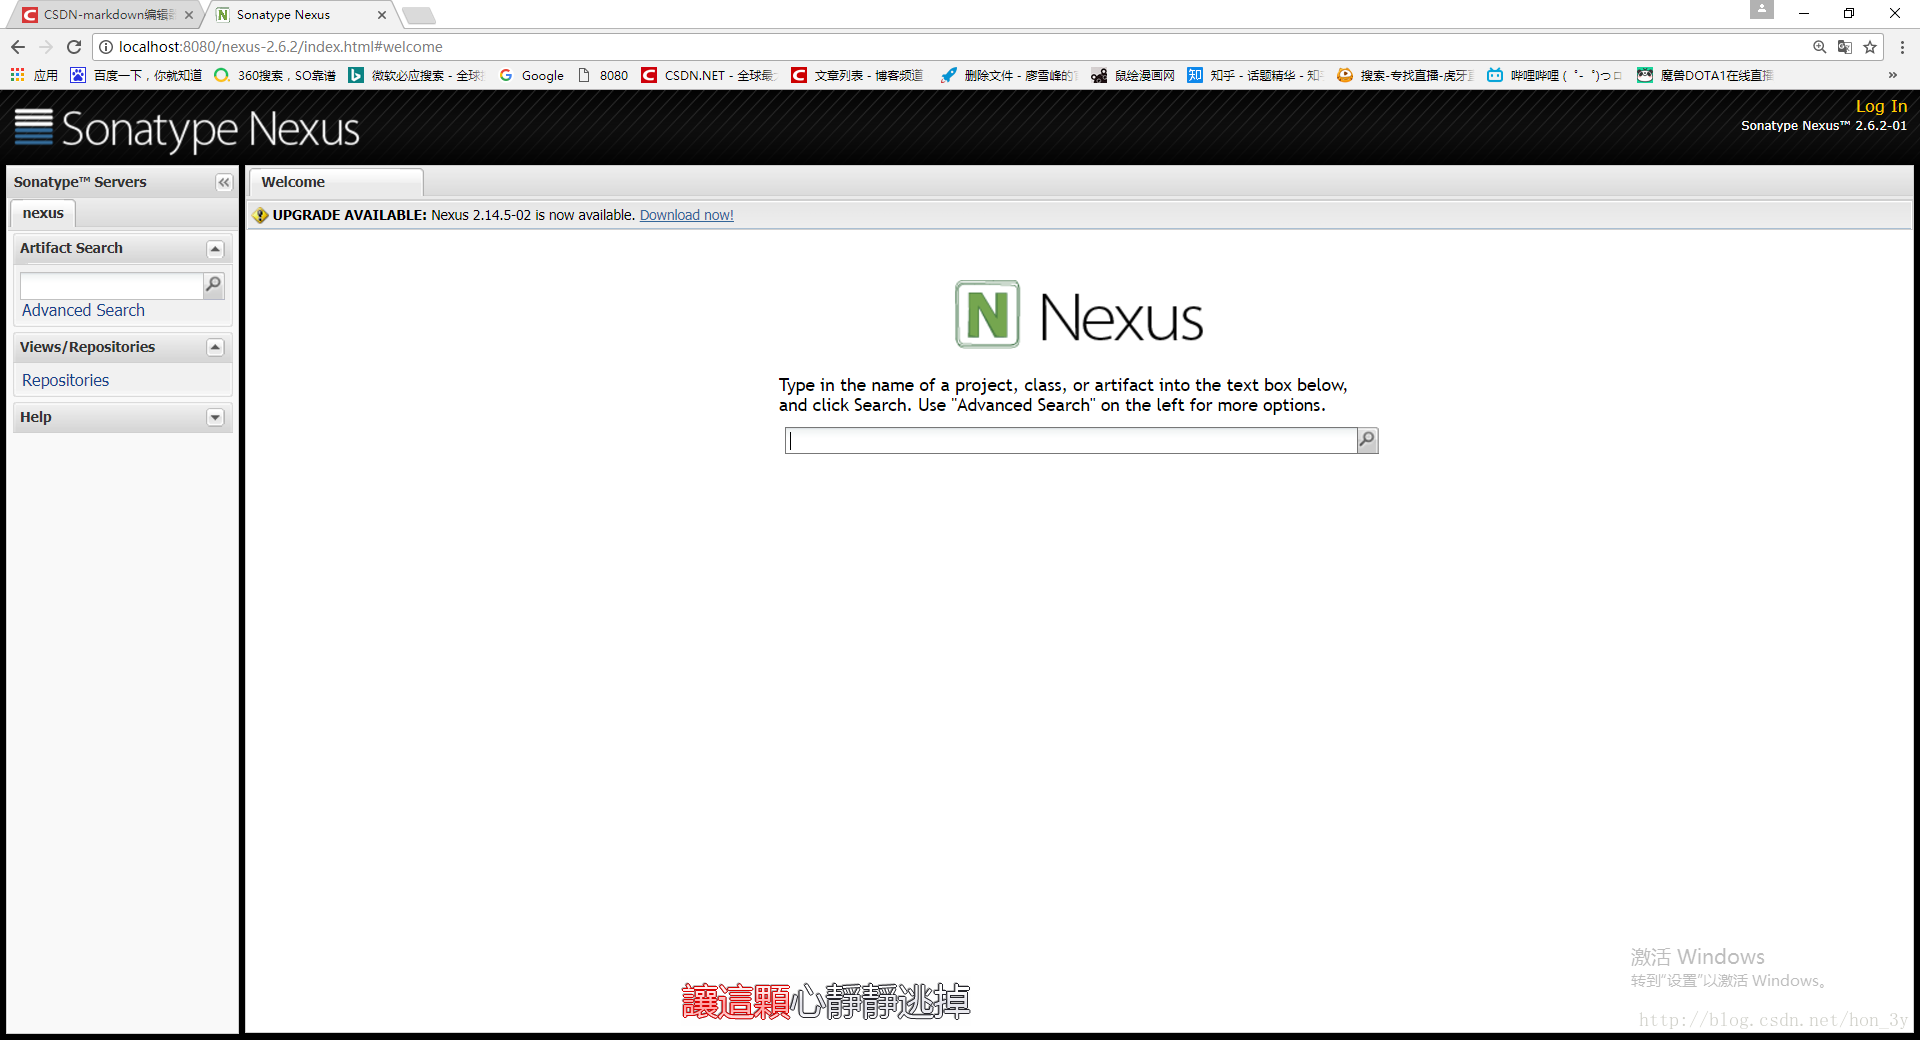Open the 鼠绘漫画网 bookmark

point(1133,75)
